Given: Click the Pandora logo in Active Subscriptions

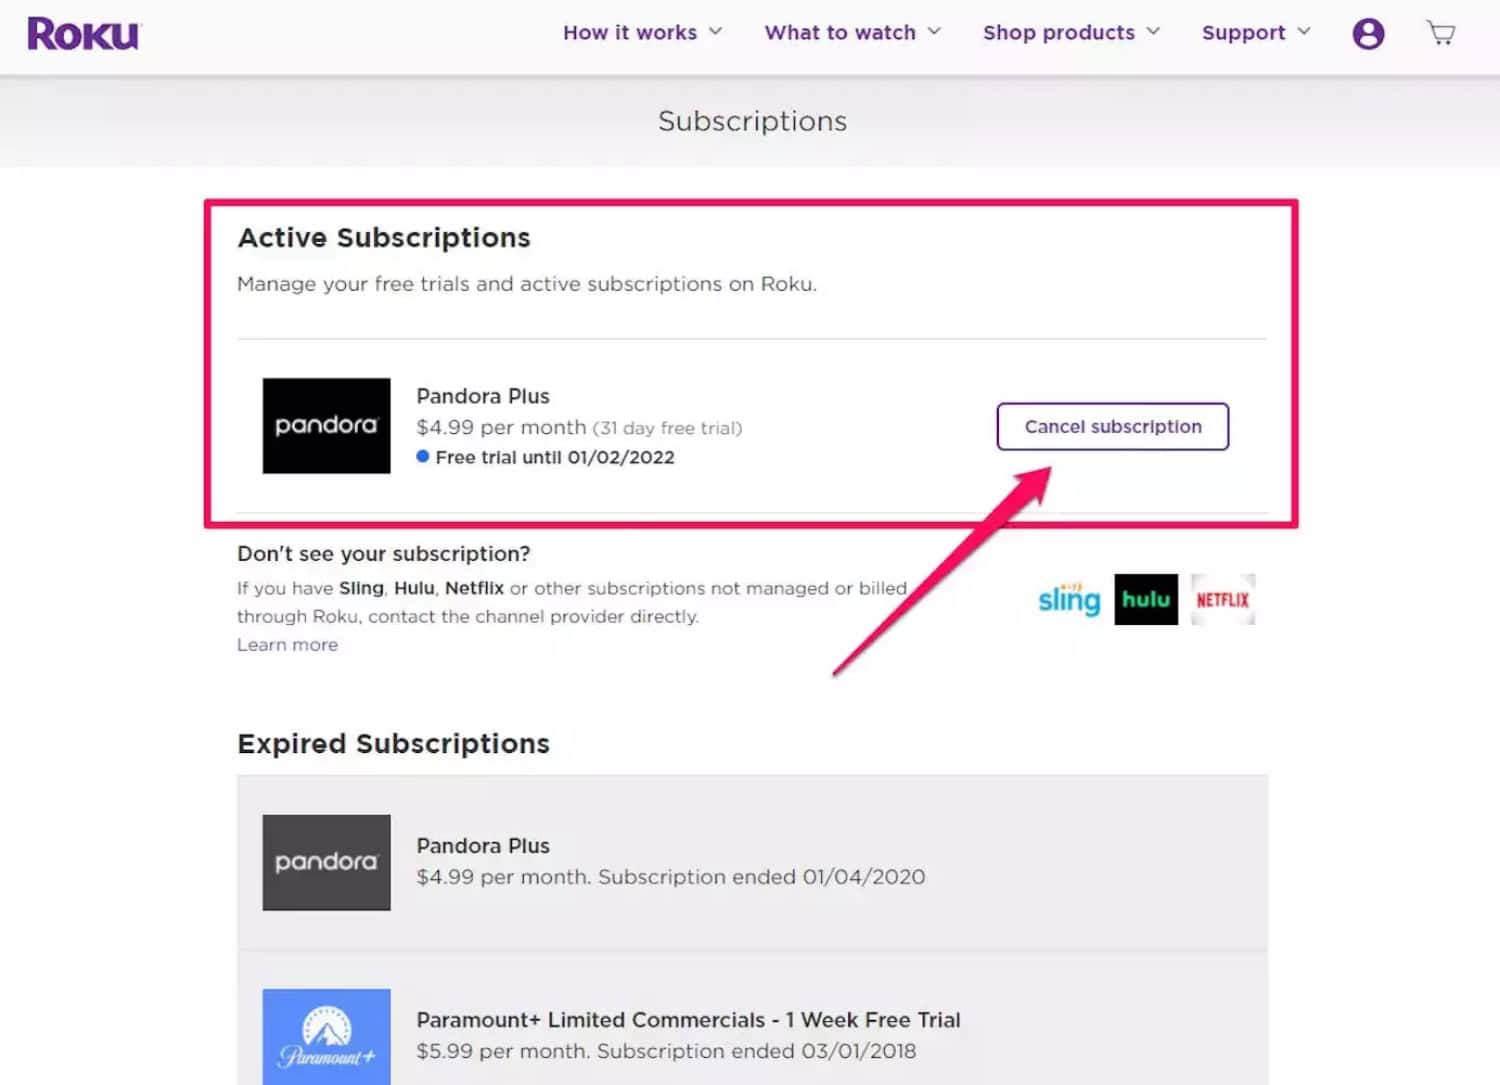Looking at the screenshot, I should coord(326,426).
